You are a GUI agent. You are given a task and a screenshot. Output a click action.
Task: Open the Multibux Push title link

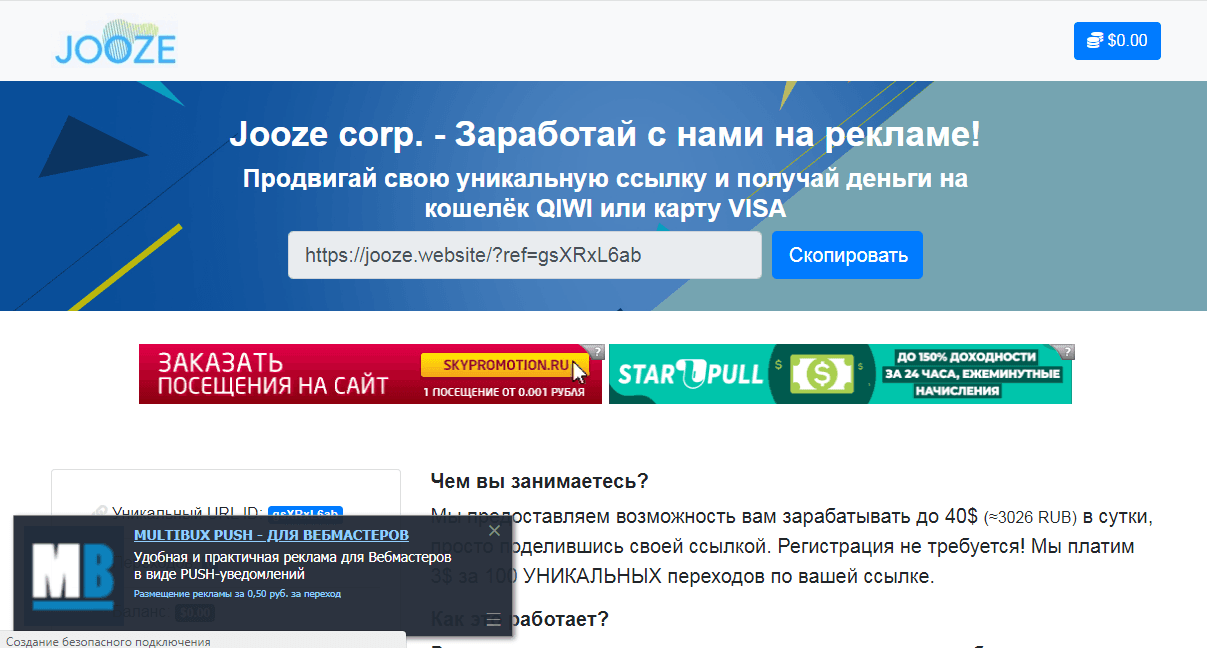(271, 535)
